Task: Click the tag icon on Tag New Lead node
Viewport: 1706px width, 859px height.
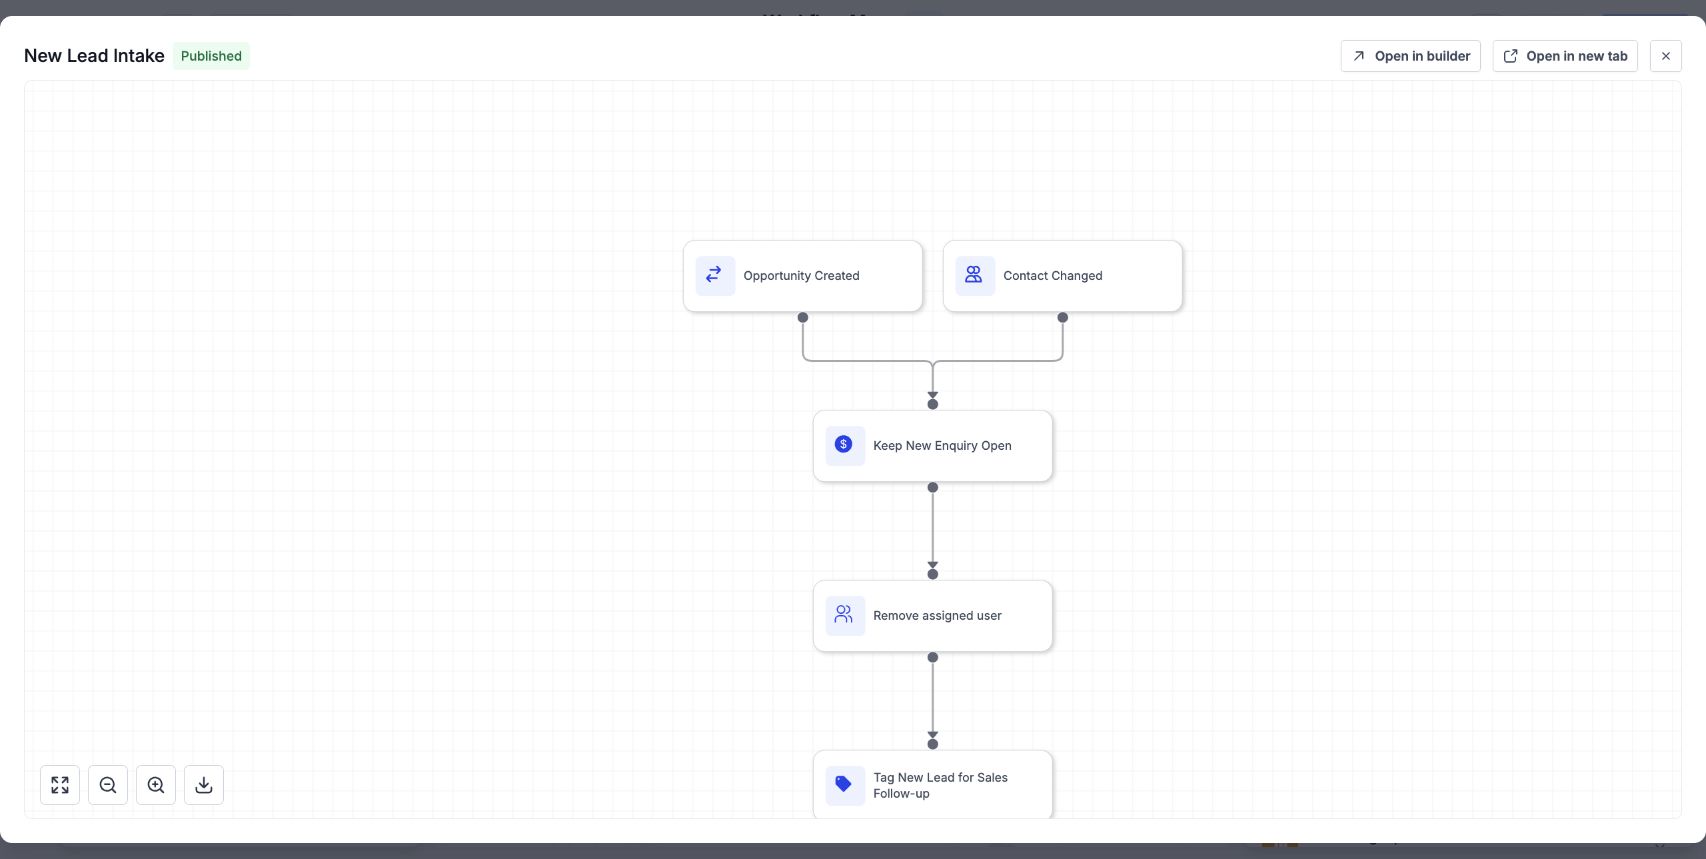Action: pos(845,785)
